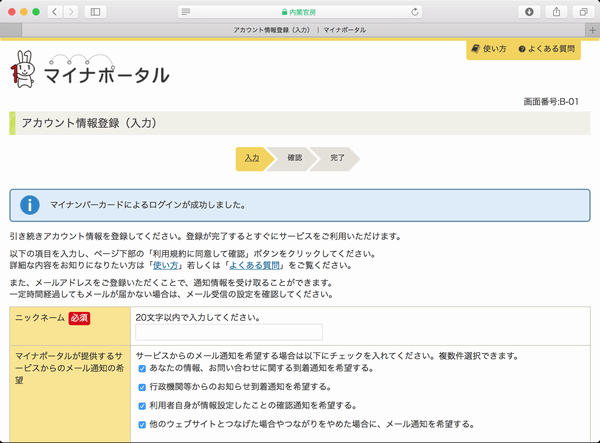
Task: Click the アカウント情報登録（入力） page heading
Action: 89,123
